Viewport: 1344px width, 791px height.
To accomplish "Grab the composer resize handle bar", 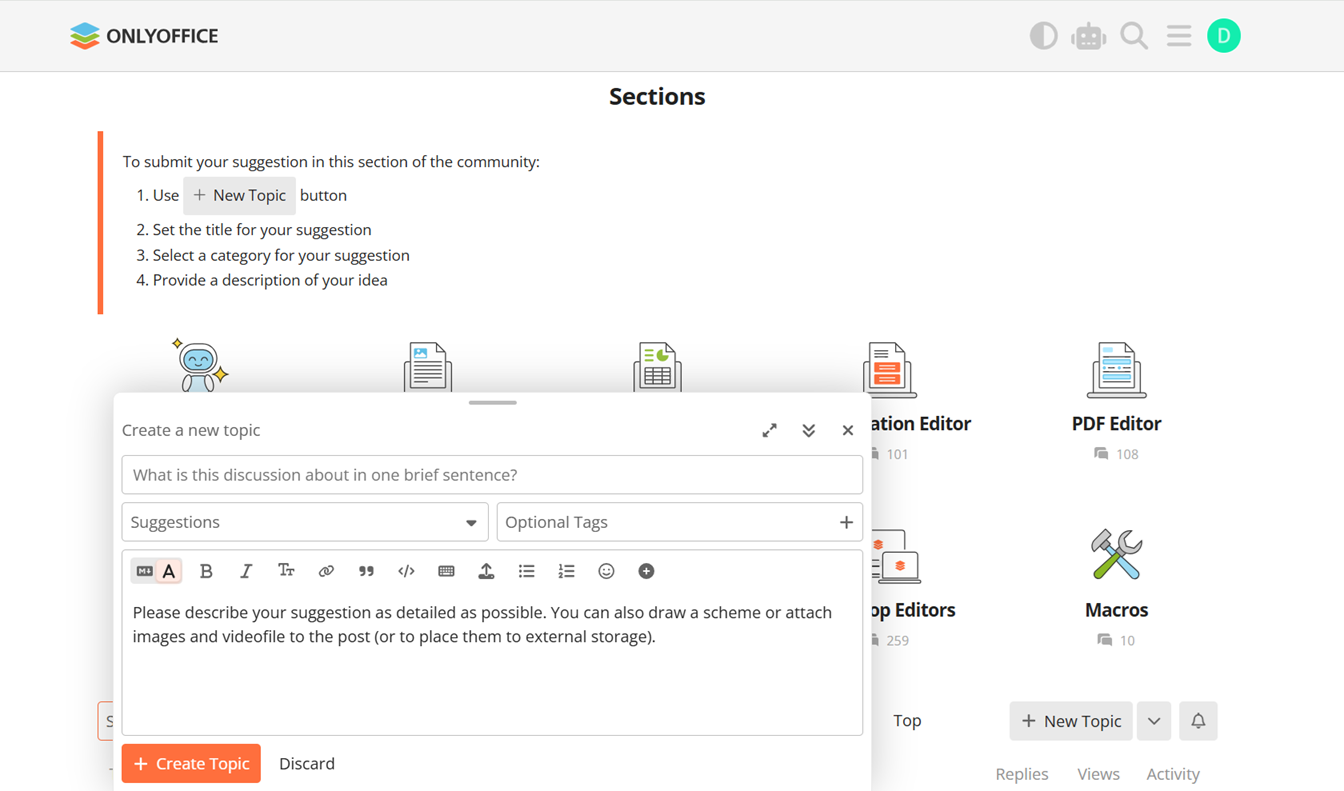I will click(x=492, y=402).
